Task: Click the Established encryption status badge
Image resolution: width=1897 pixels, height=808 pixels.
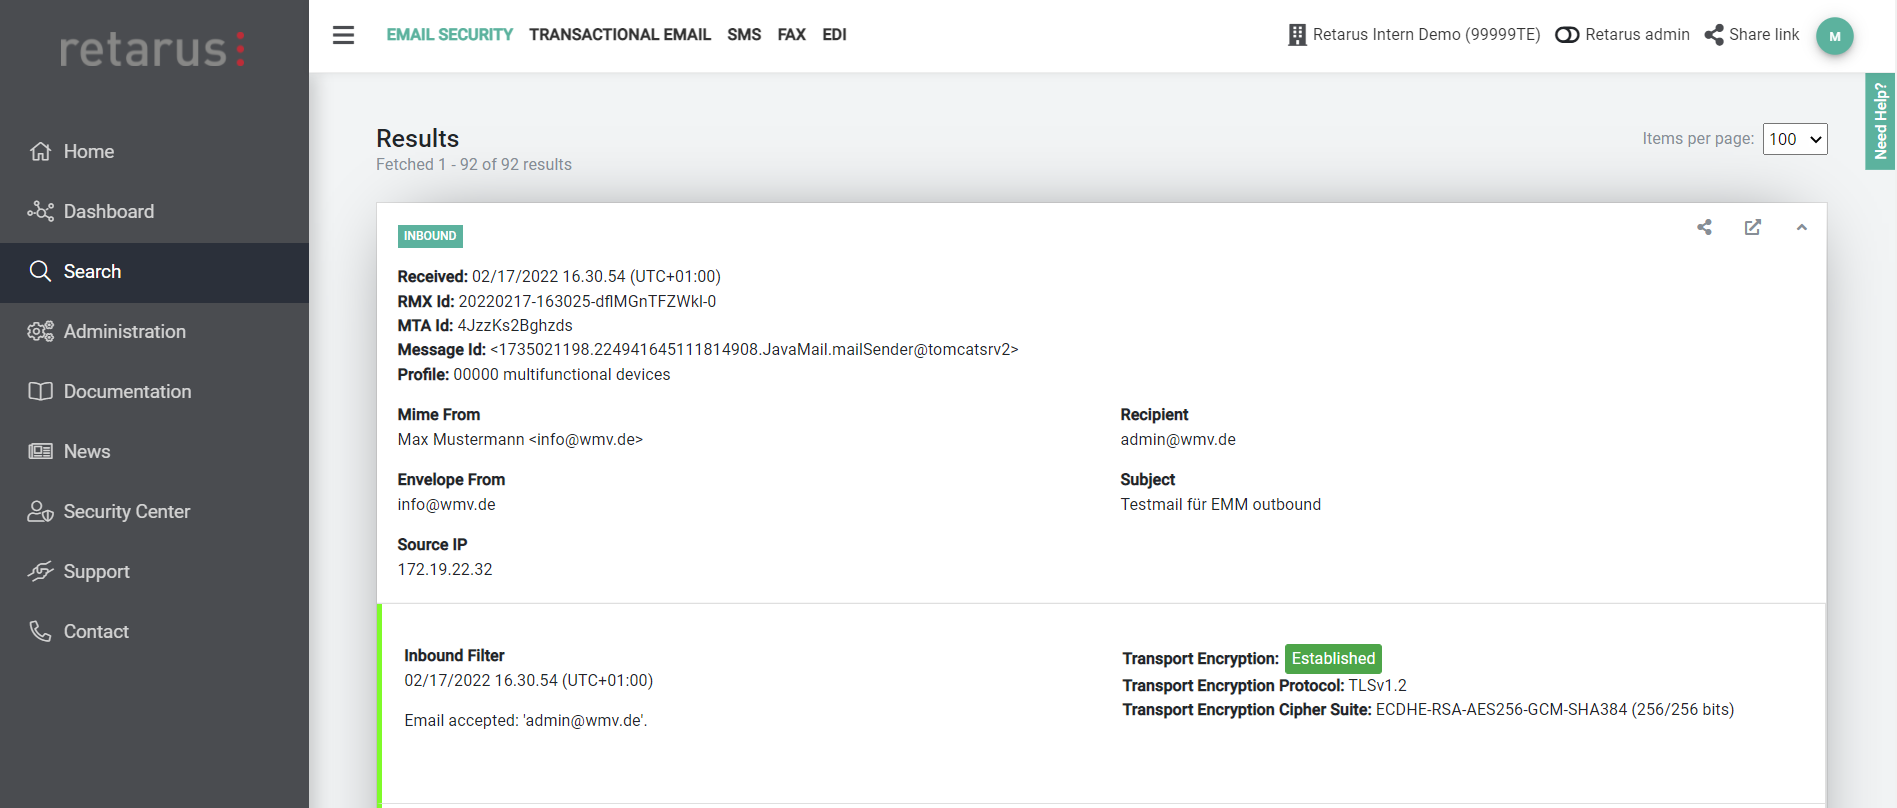Action: coord(1333,658)
